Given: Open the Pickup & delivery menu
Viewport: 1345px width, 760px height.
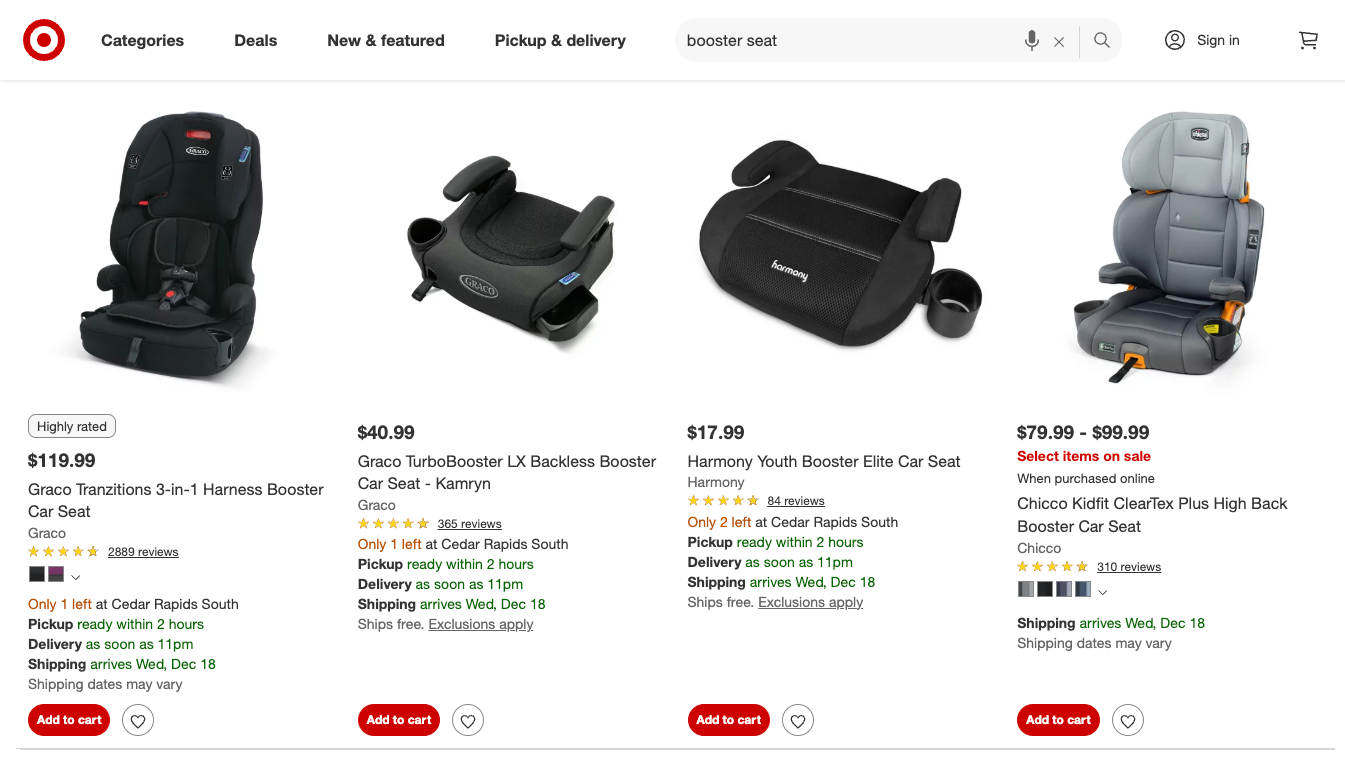Looking at the screenshot, I should coord(560,41).
